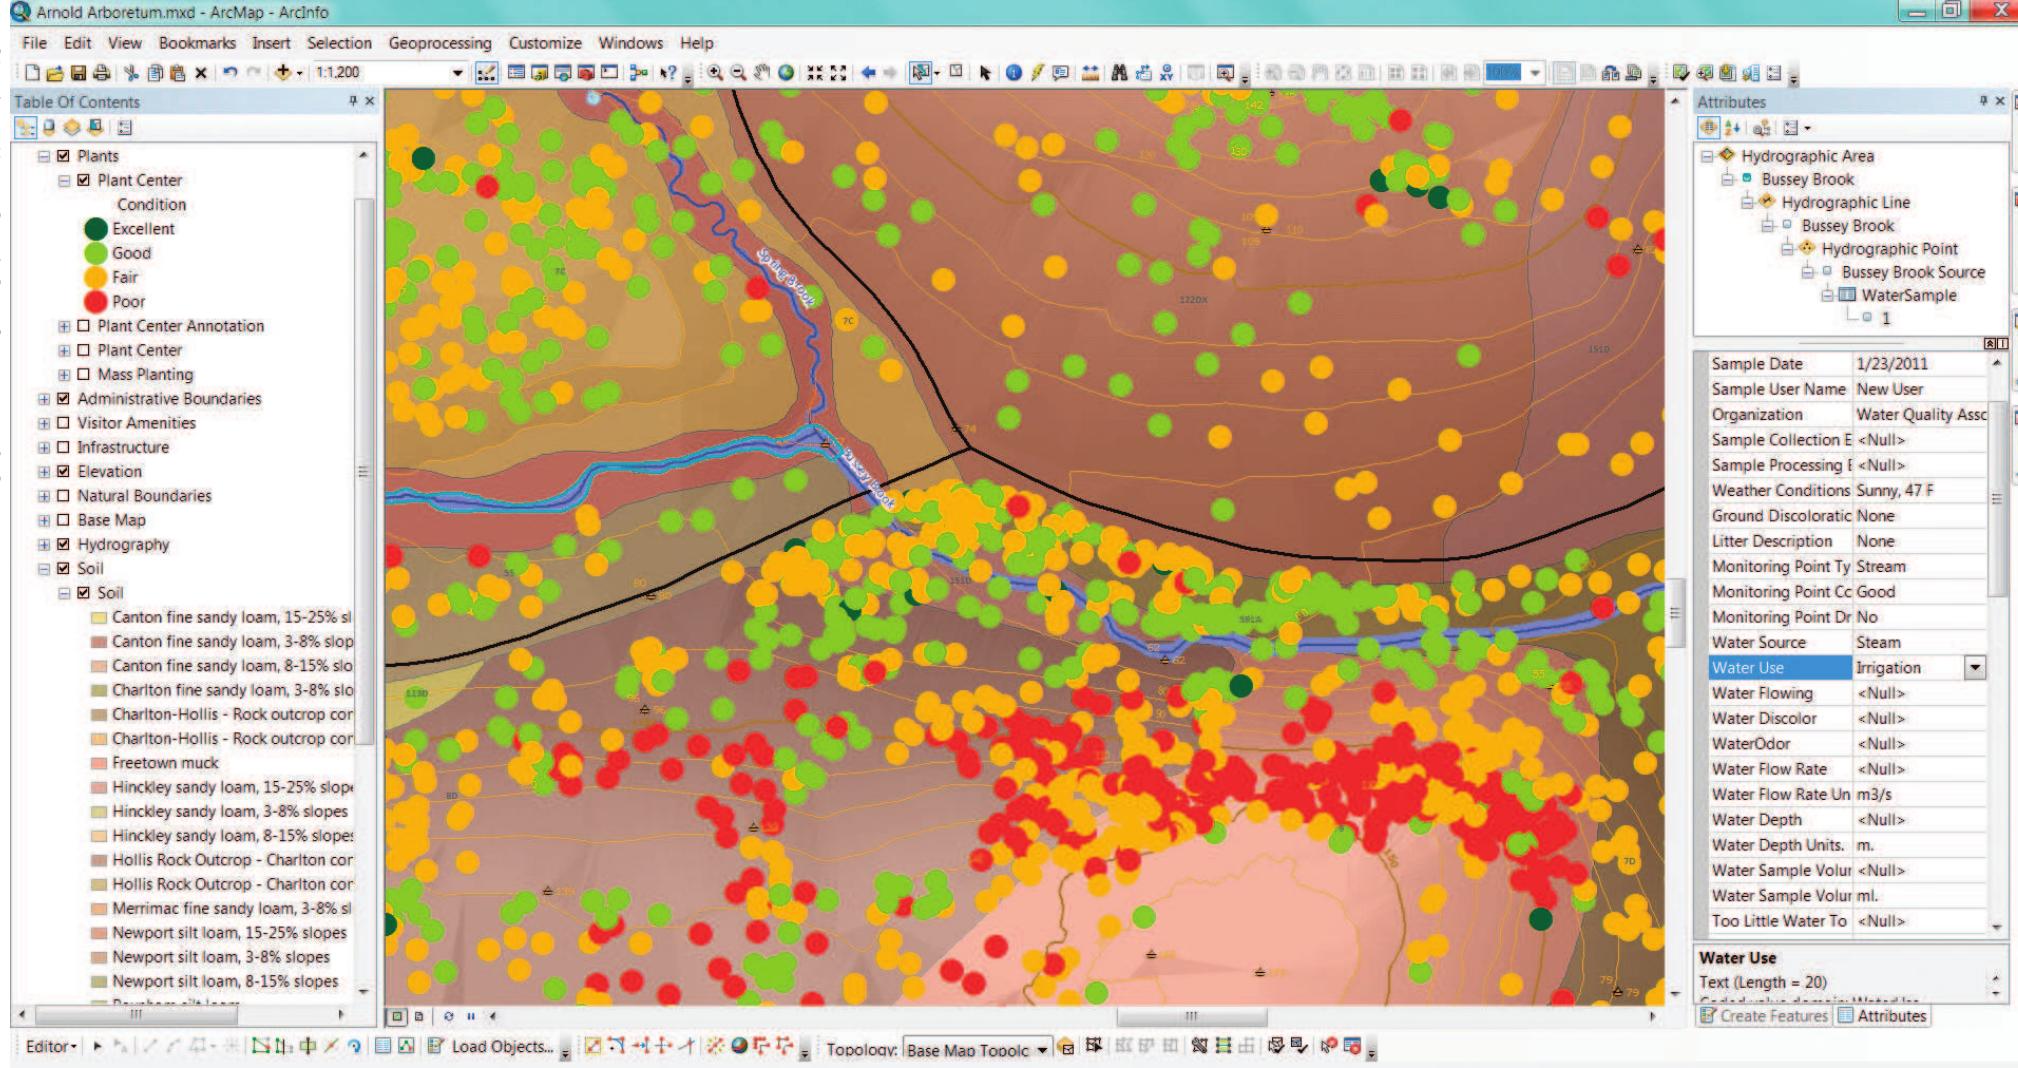Select Bussey Brook Source in attributes tree

1912,272
